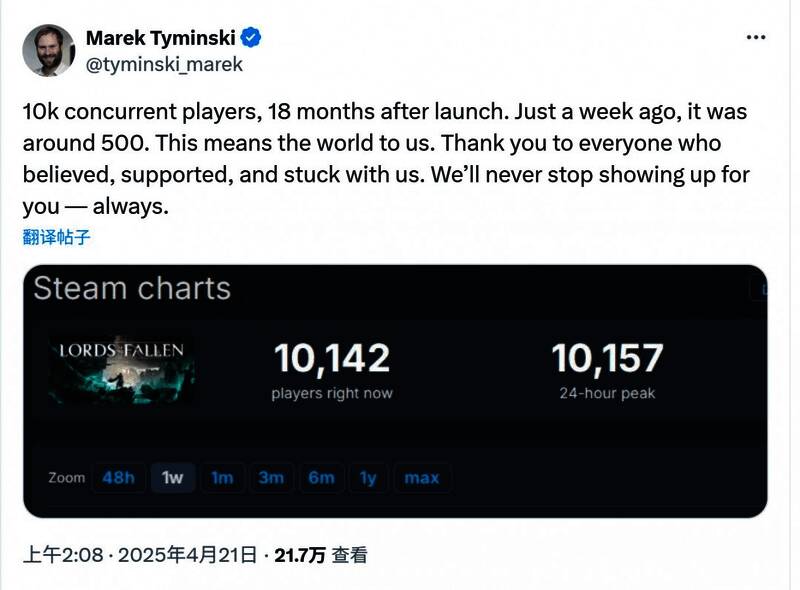Choose the 6m zoom range
This screenshot has height=590, width=800.
(321, 478)
